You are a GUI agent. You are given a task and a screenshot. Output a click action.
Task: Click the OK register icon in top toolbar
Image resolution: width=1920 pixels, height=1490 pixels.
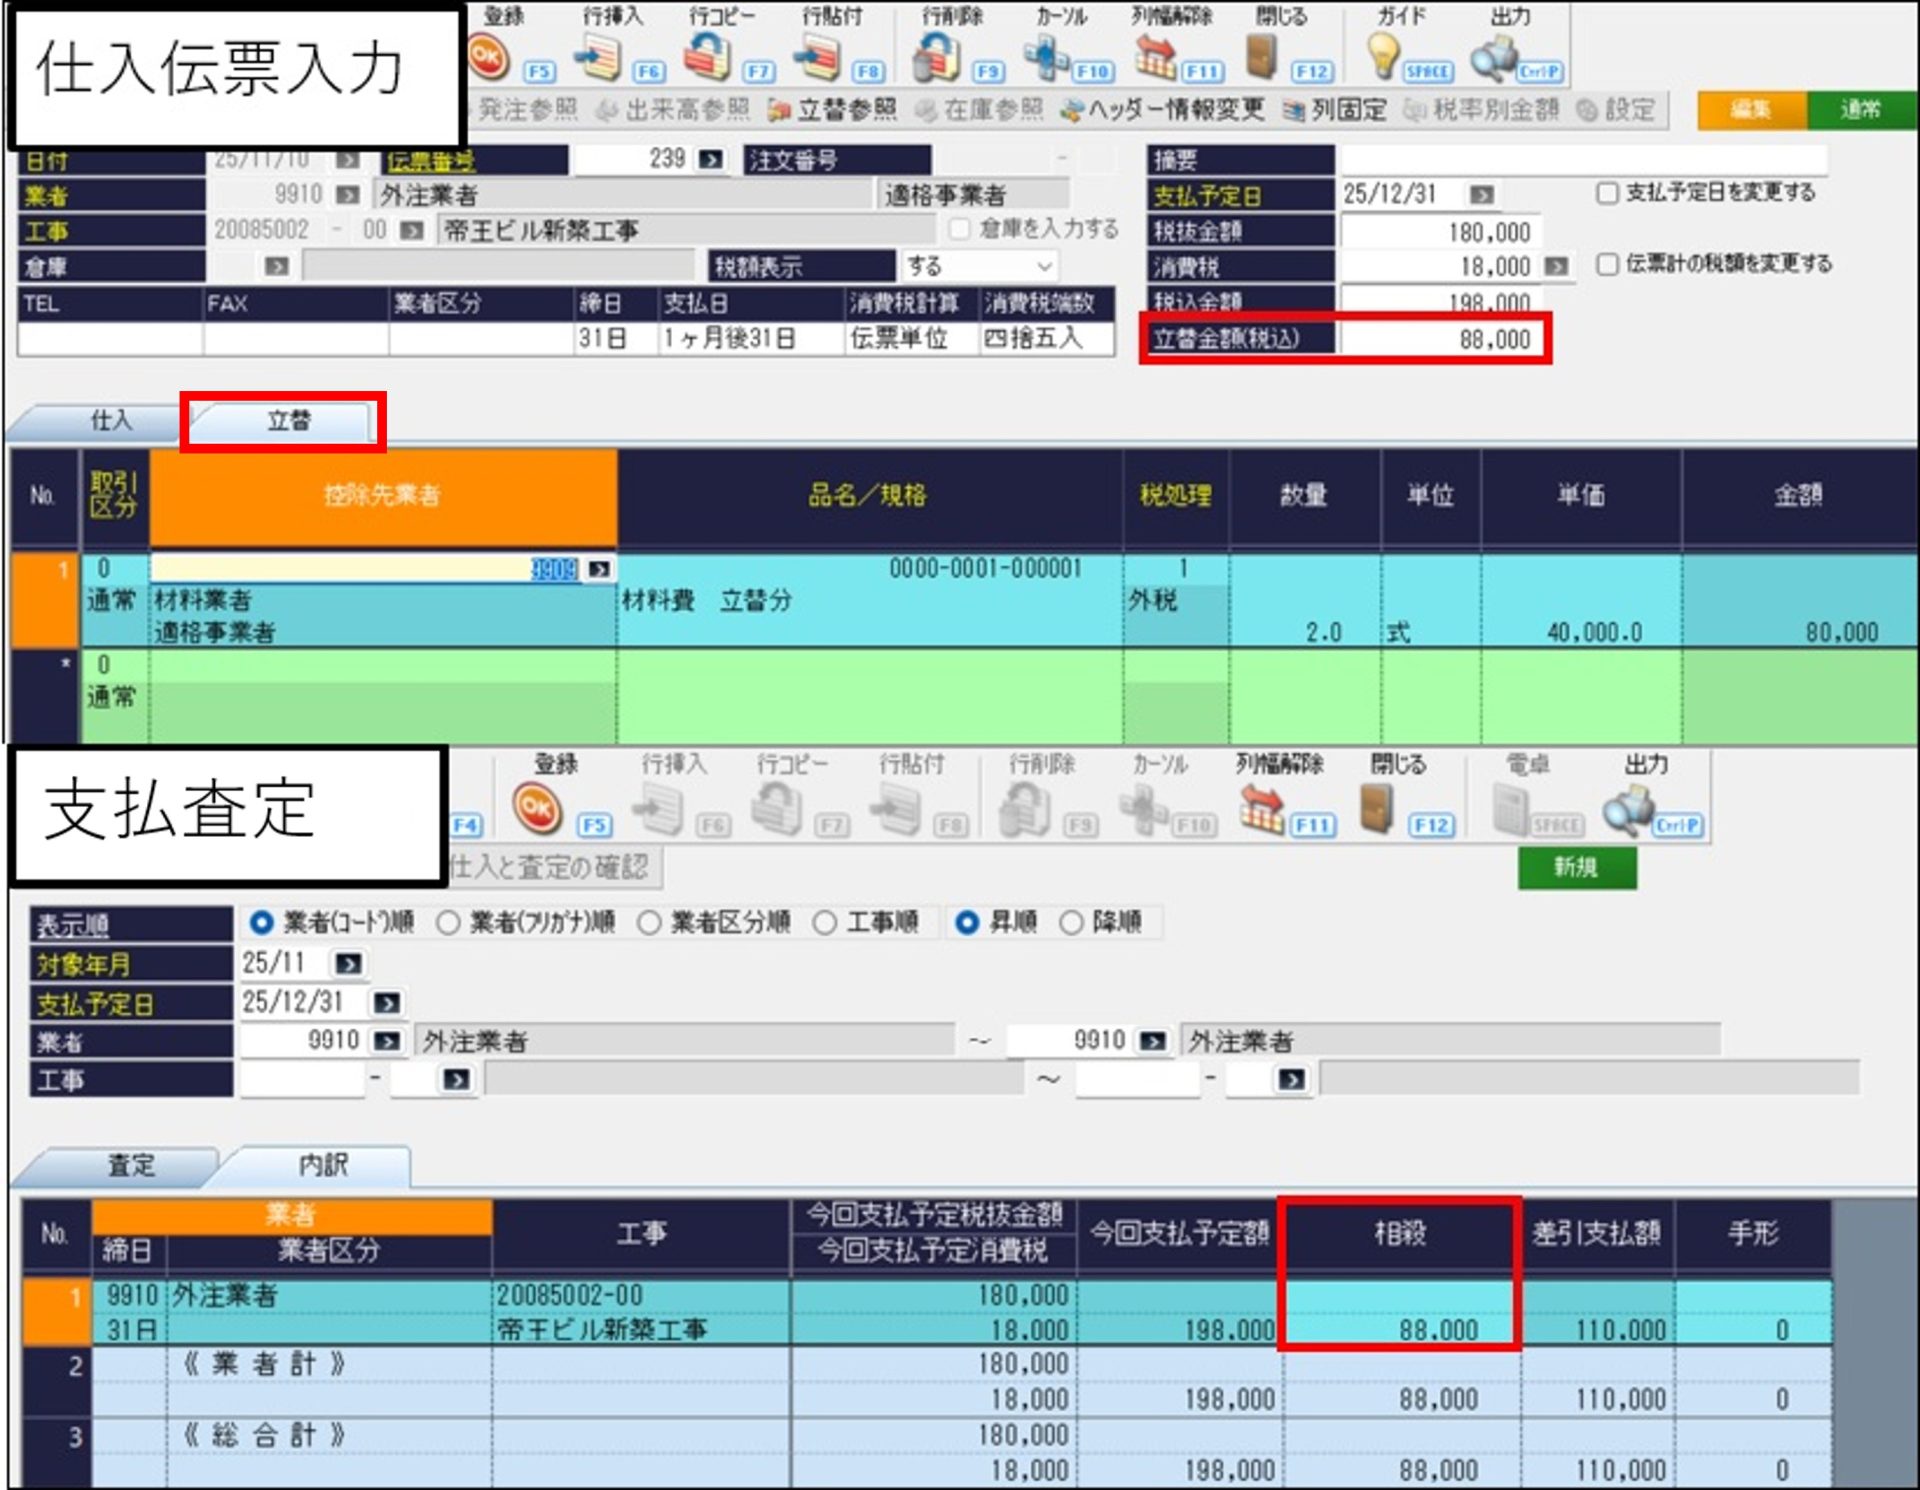(488, 58)
